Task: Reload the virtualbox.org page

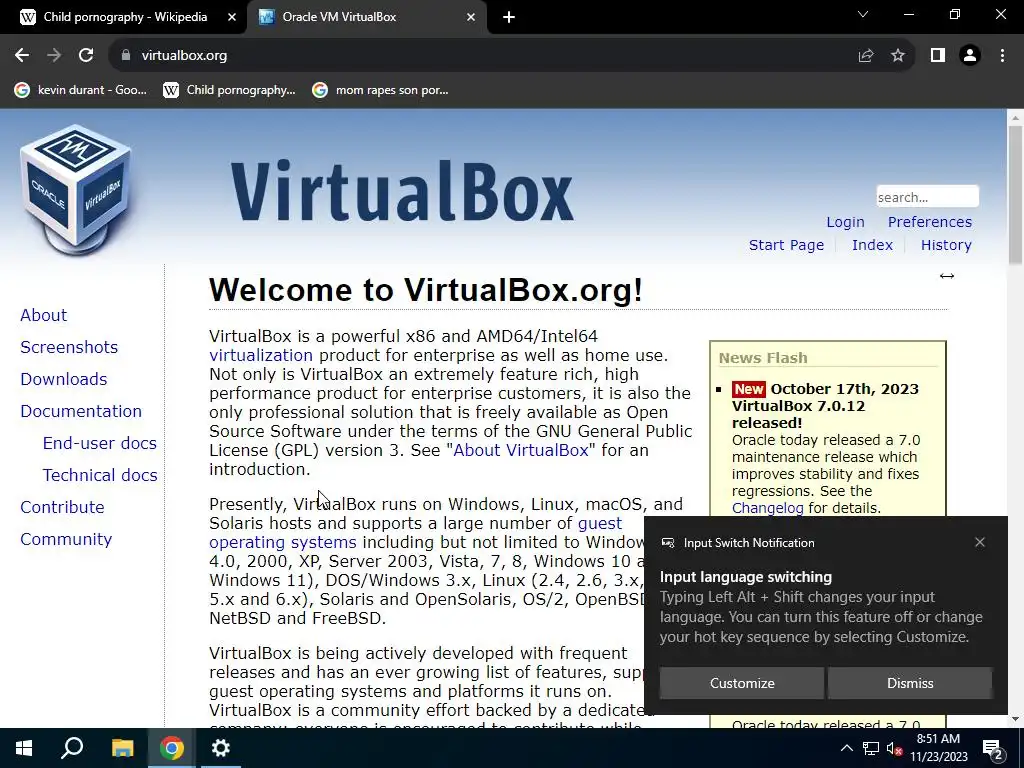Action: click(x=86, y=56)
